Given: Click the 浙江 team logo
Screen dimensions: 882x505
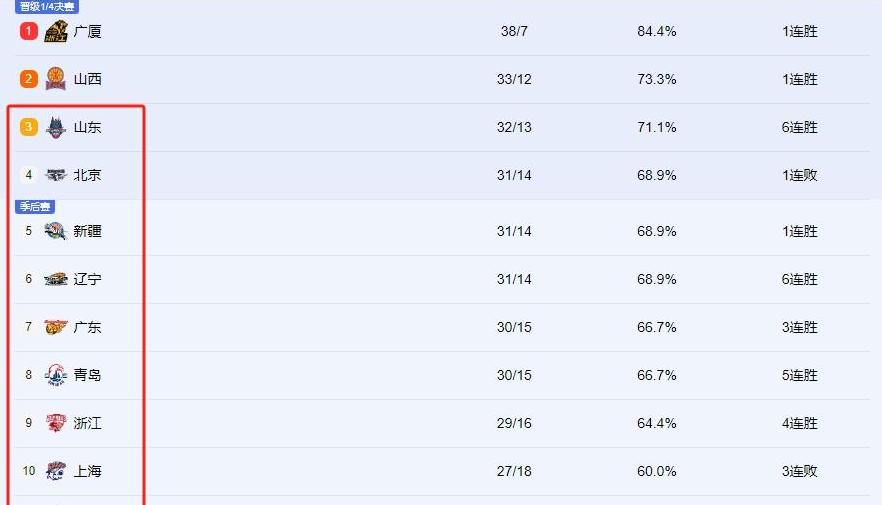Looking at the screenshot, I should (56, 423).
